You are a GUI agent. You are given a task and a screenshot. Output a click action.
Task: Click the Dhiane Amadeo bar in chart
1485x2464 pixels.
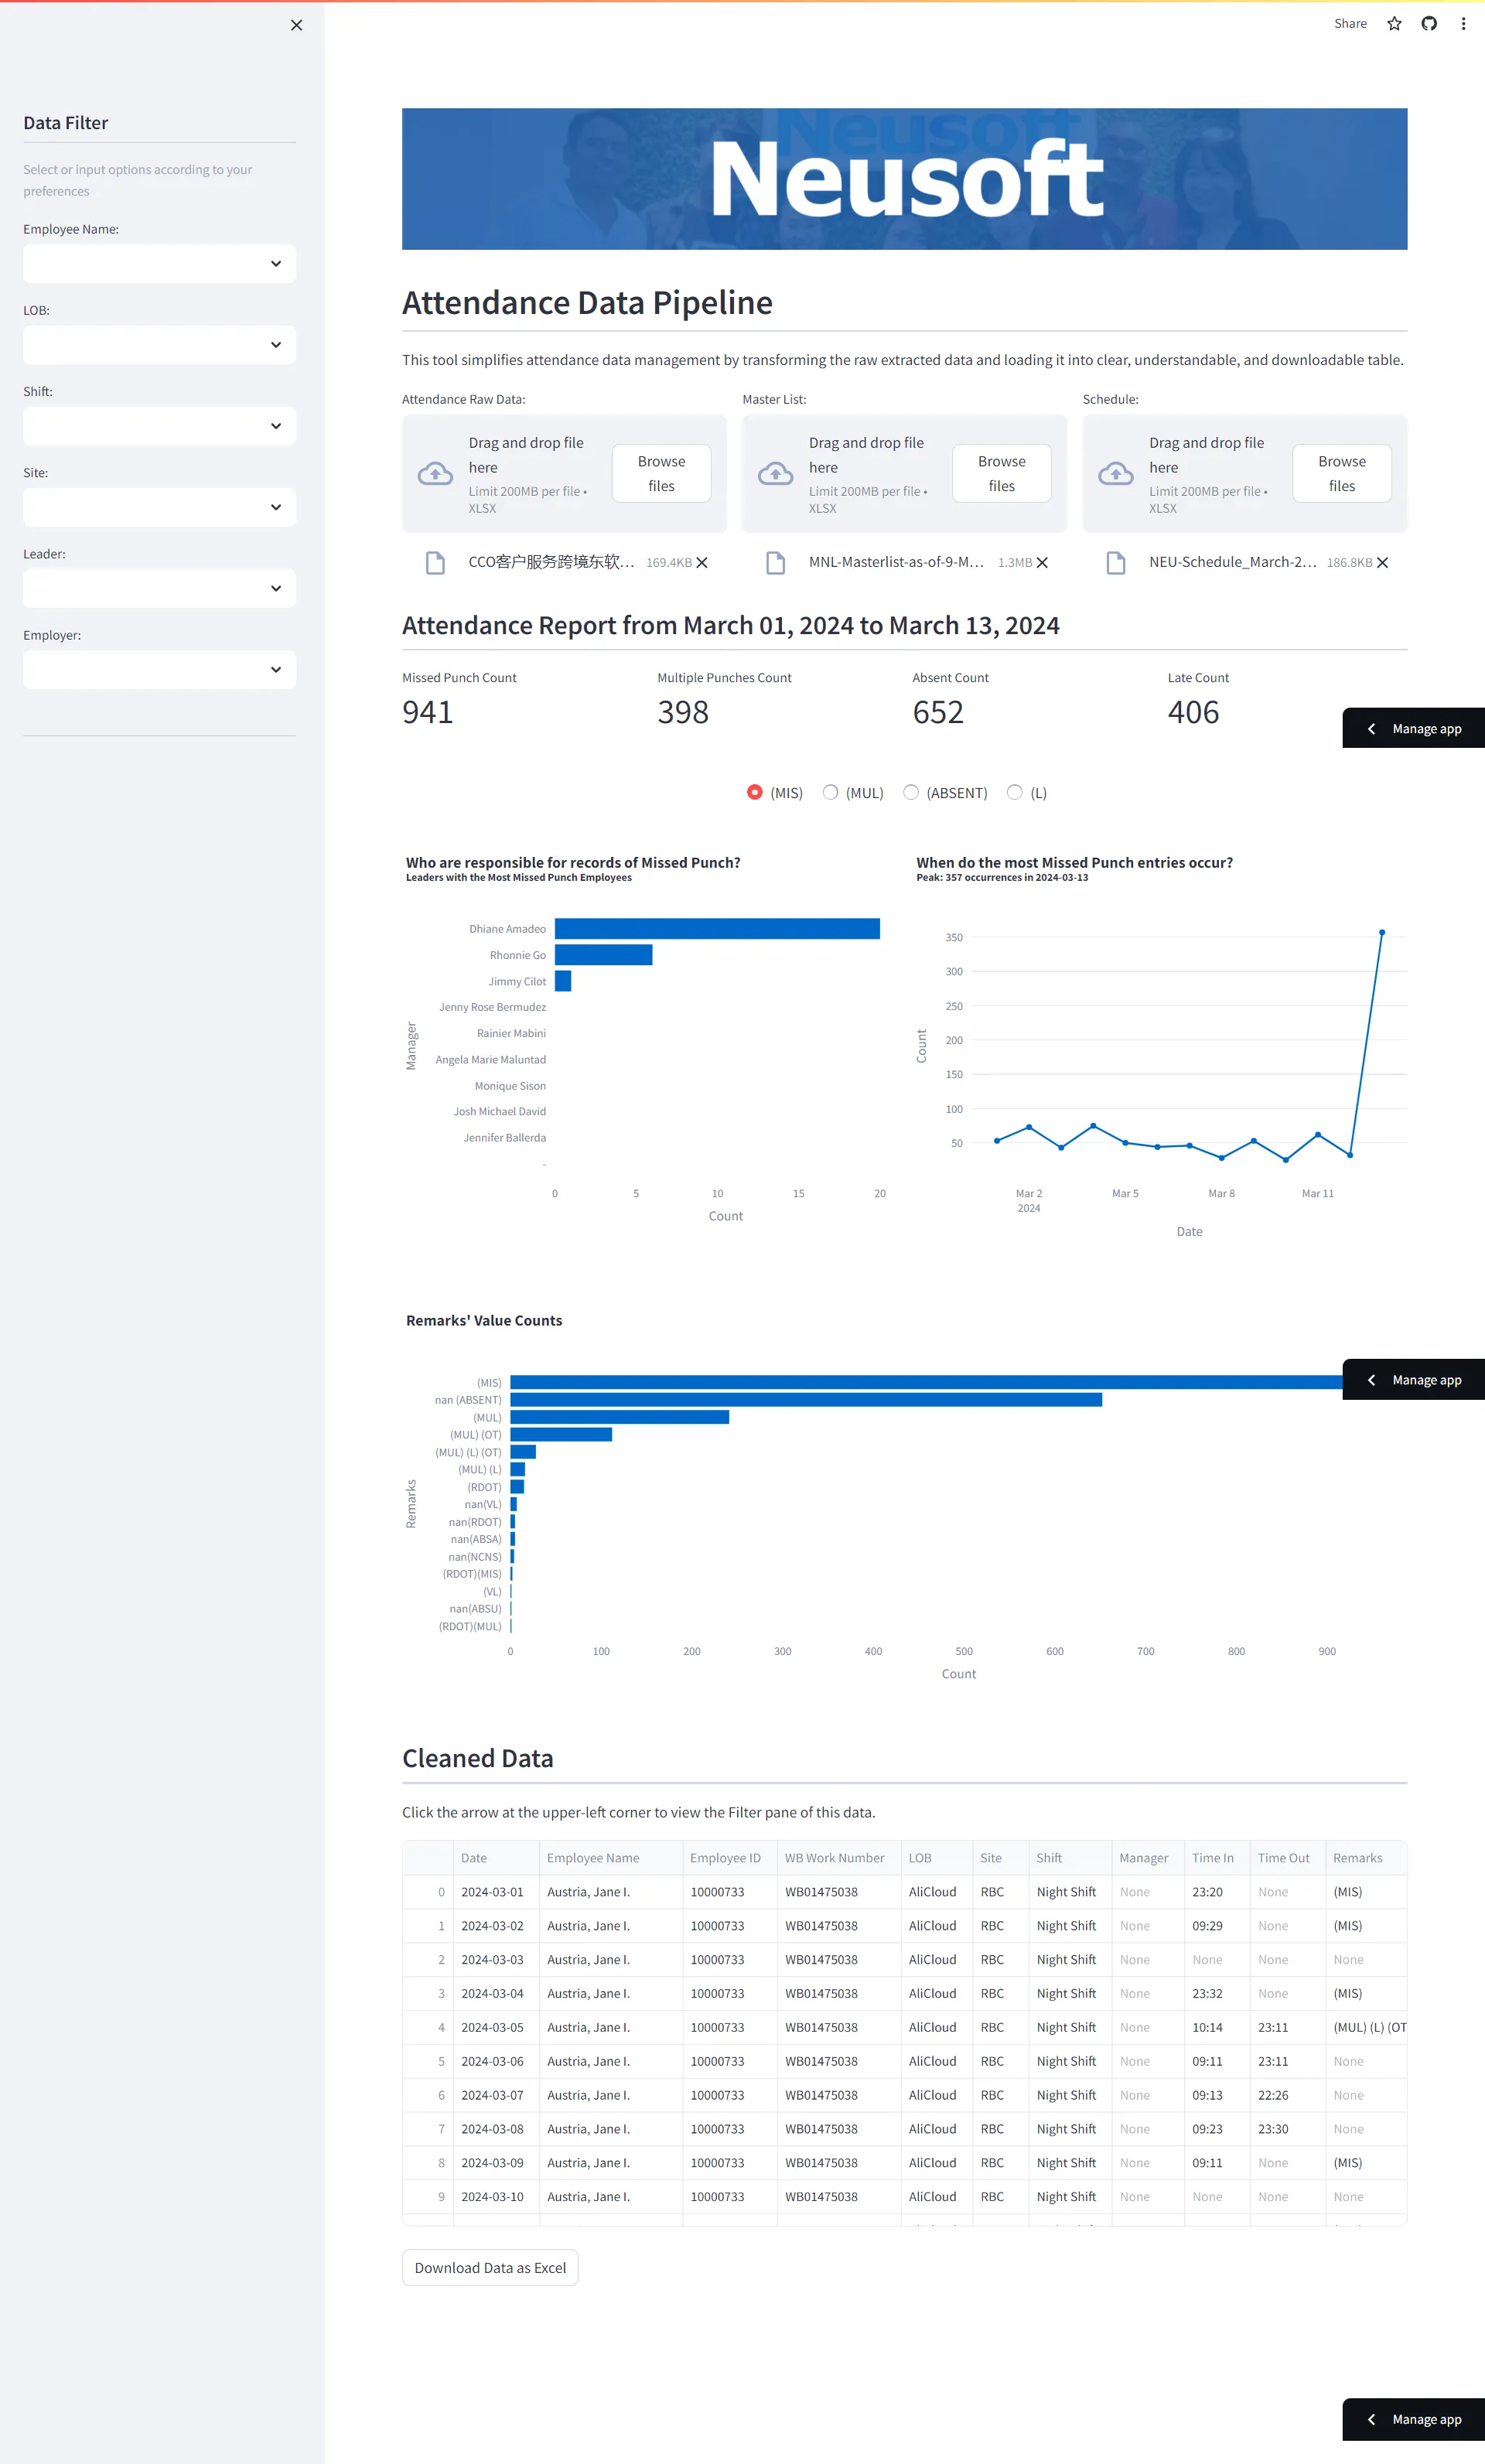tap(717, 929)
